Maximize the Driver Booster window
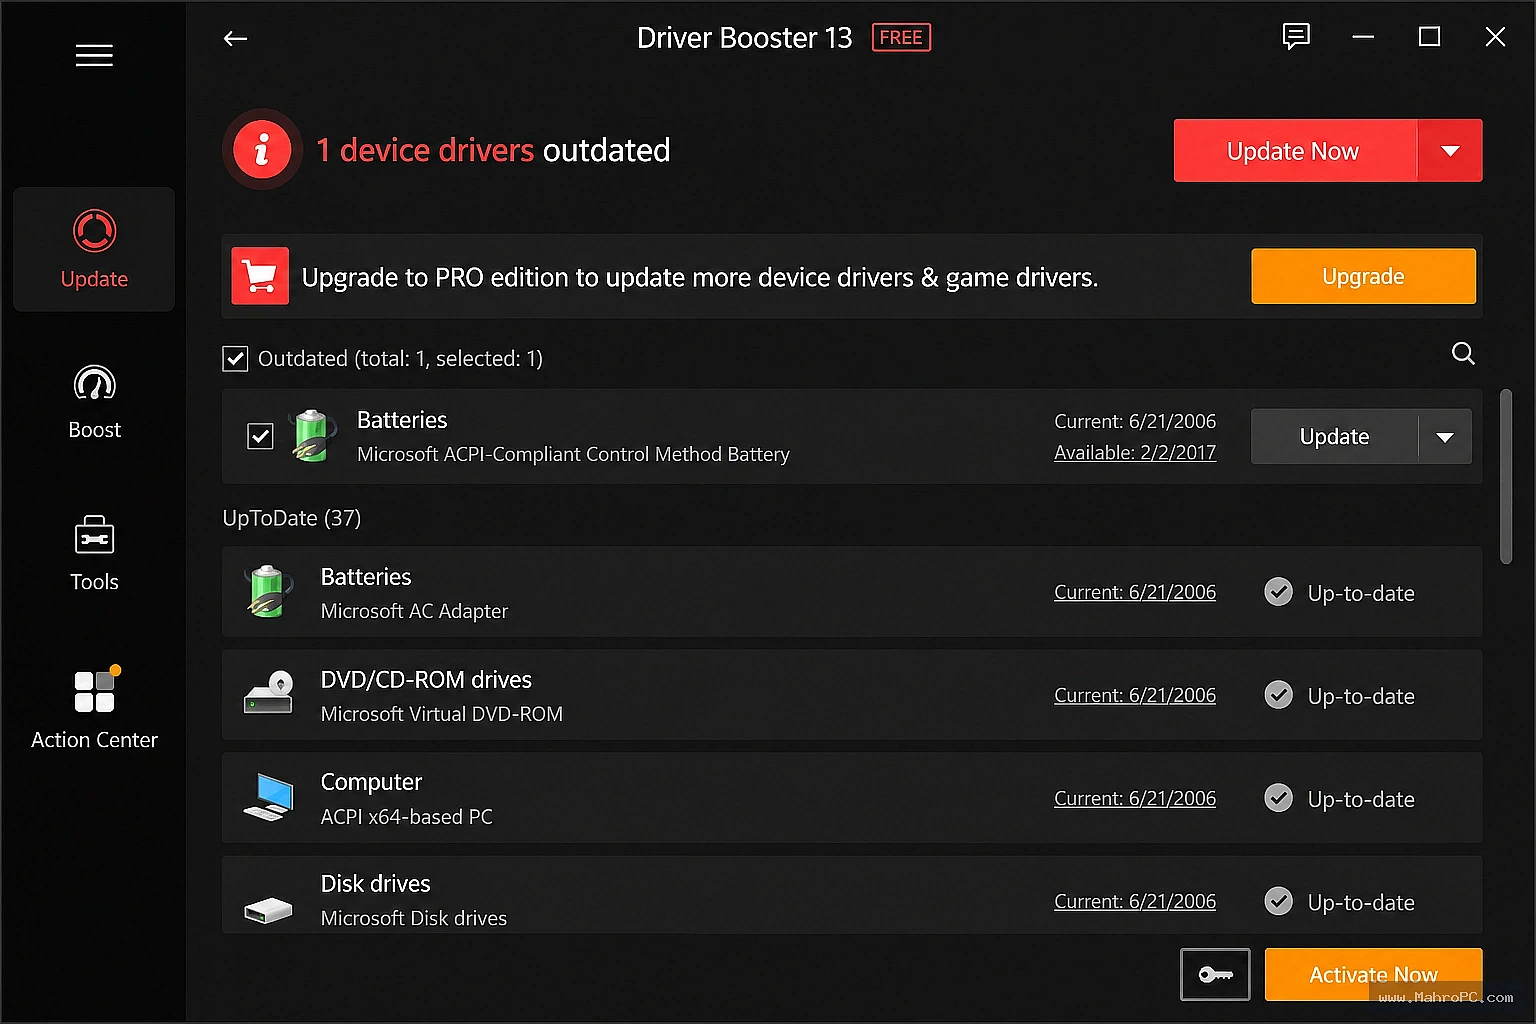This screenshot has width=1536, height=1024. (1430, 37)
